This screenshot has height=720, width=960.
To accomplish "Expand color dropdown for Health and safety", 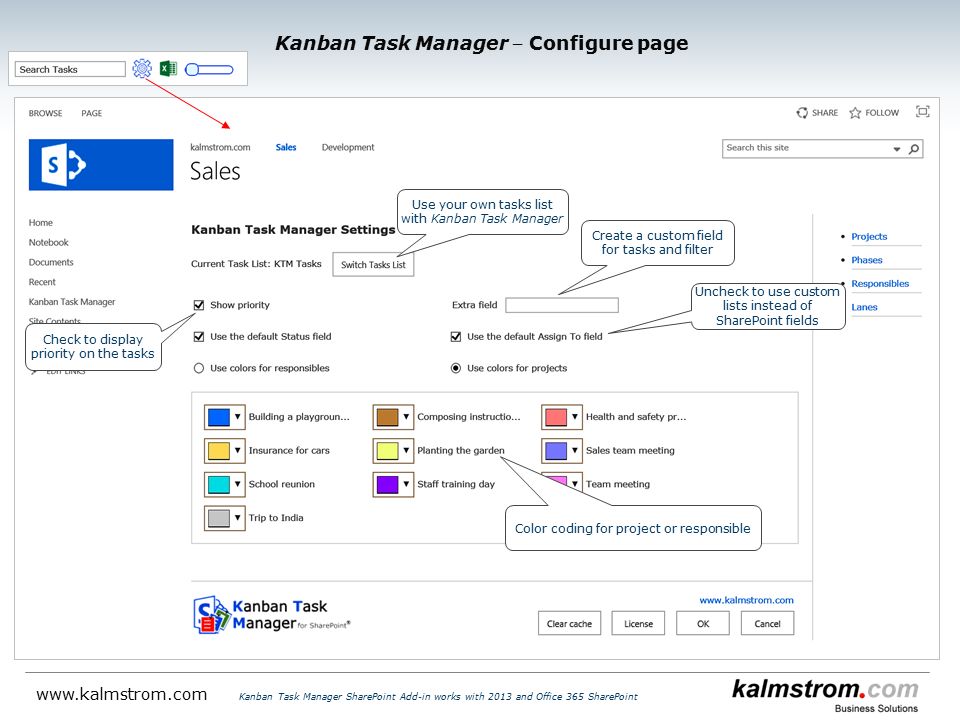I will [x=575, y=417].
